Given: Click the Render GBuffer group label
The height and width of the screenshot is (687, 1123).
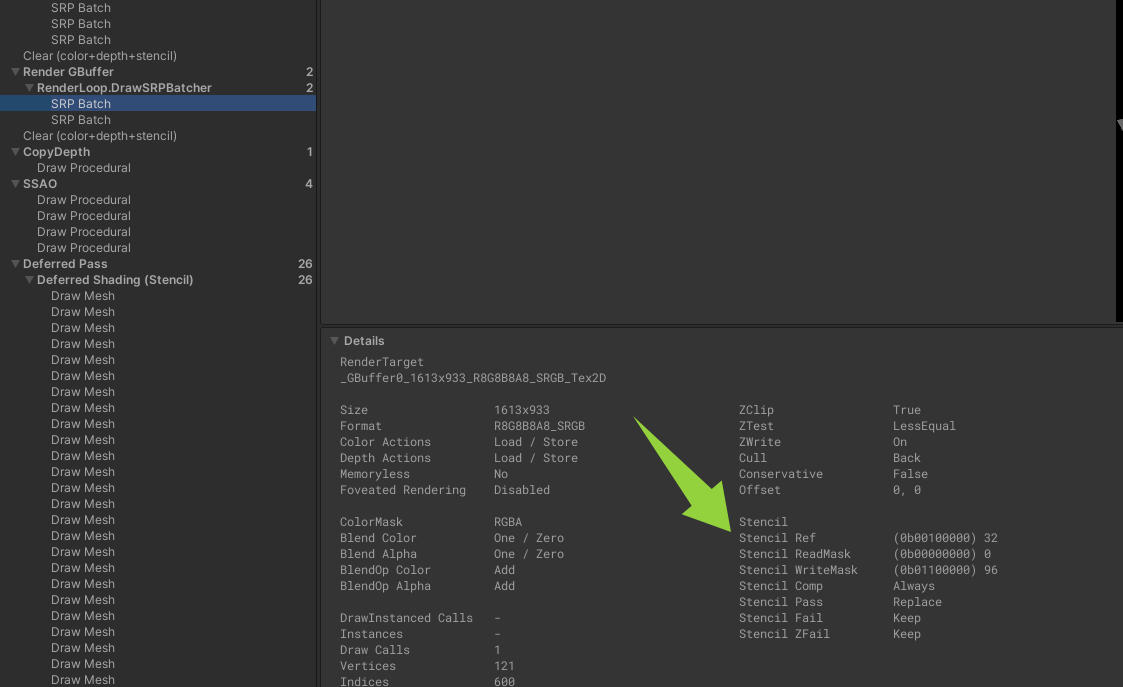Looking at the screenshot, I should click(x=68, y=72).
